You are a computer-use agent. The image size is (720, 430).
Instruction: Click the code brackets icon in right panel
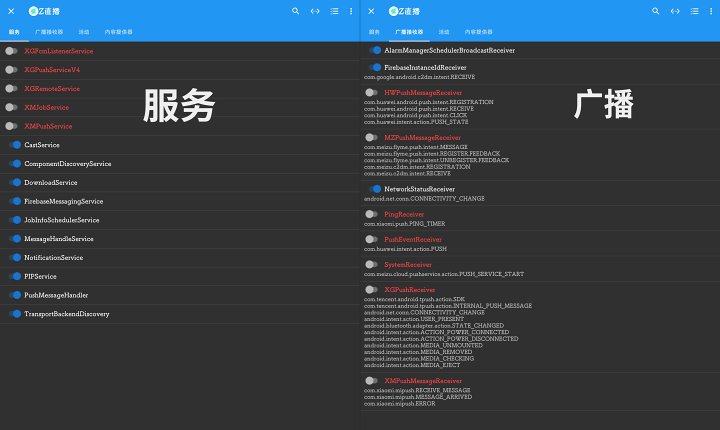(675, 11)
